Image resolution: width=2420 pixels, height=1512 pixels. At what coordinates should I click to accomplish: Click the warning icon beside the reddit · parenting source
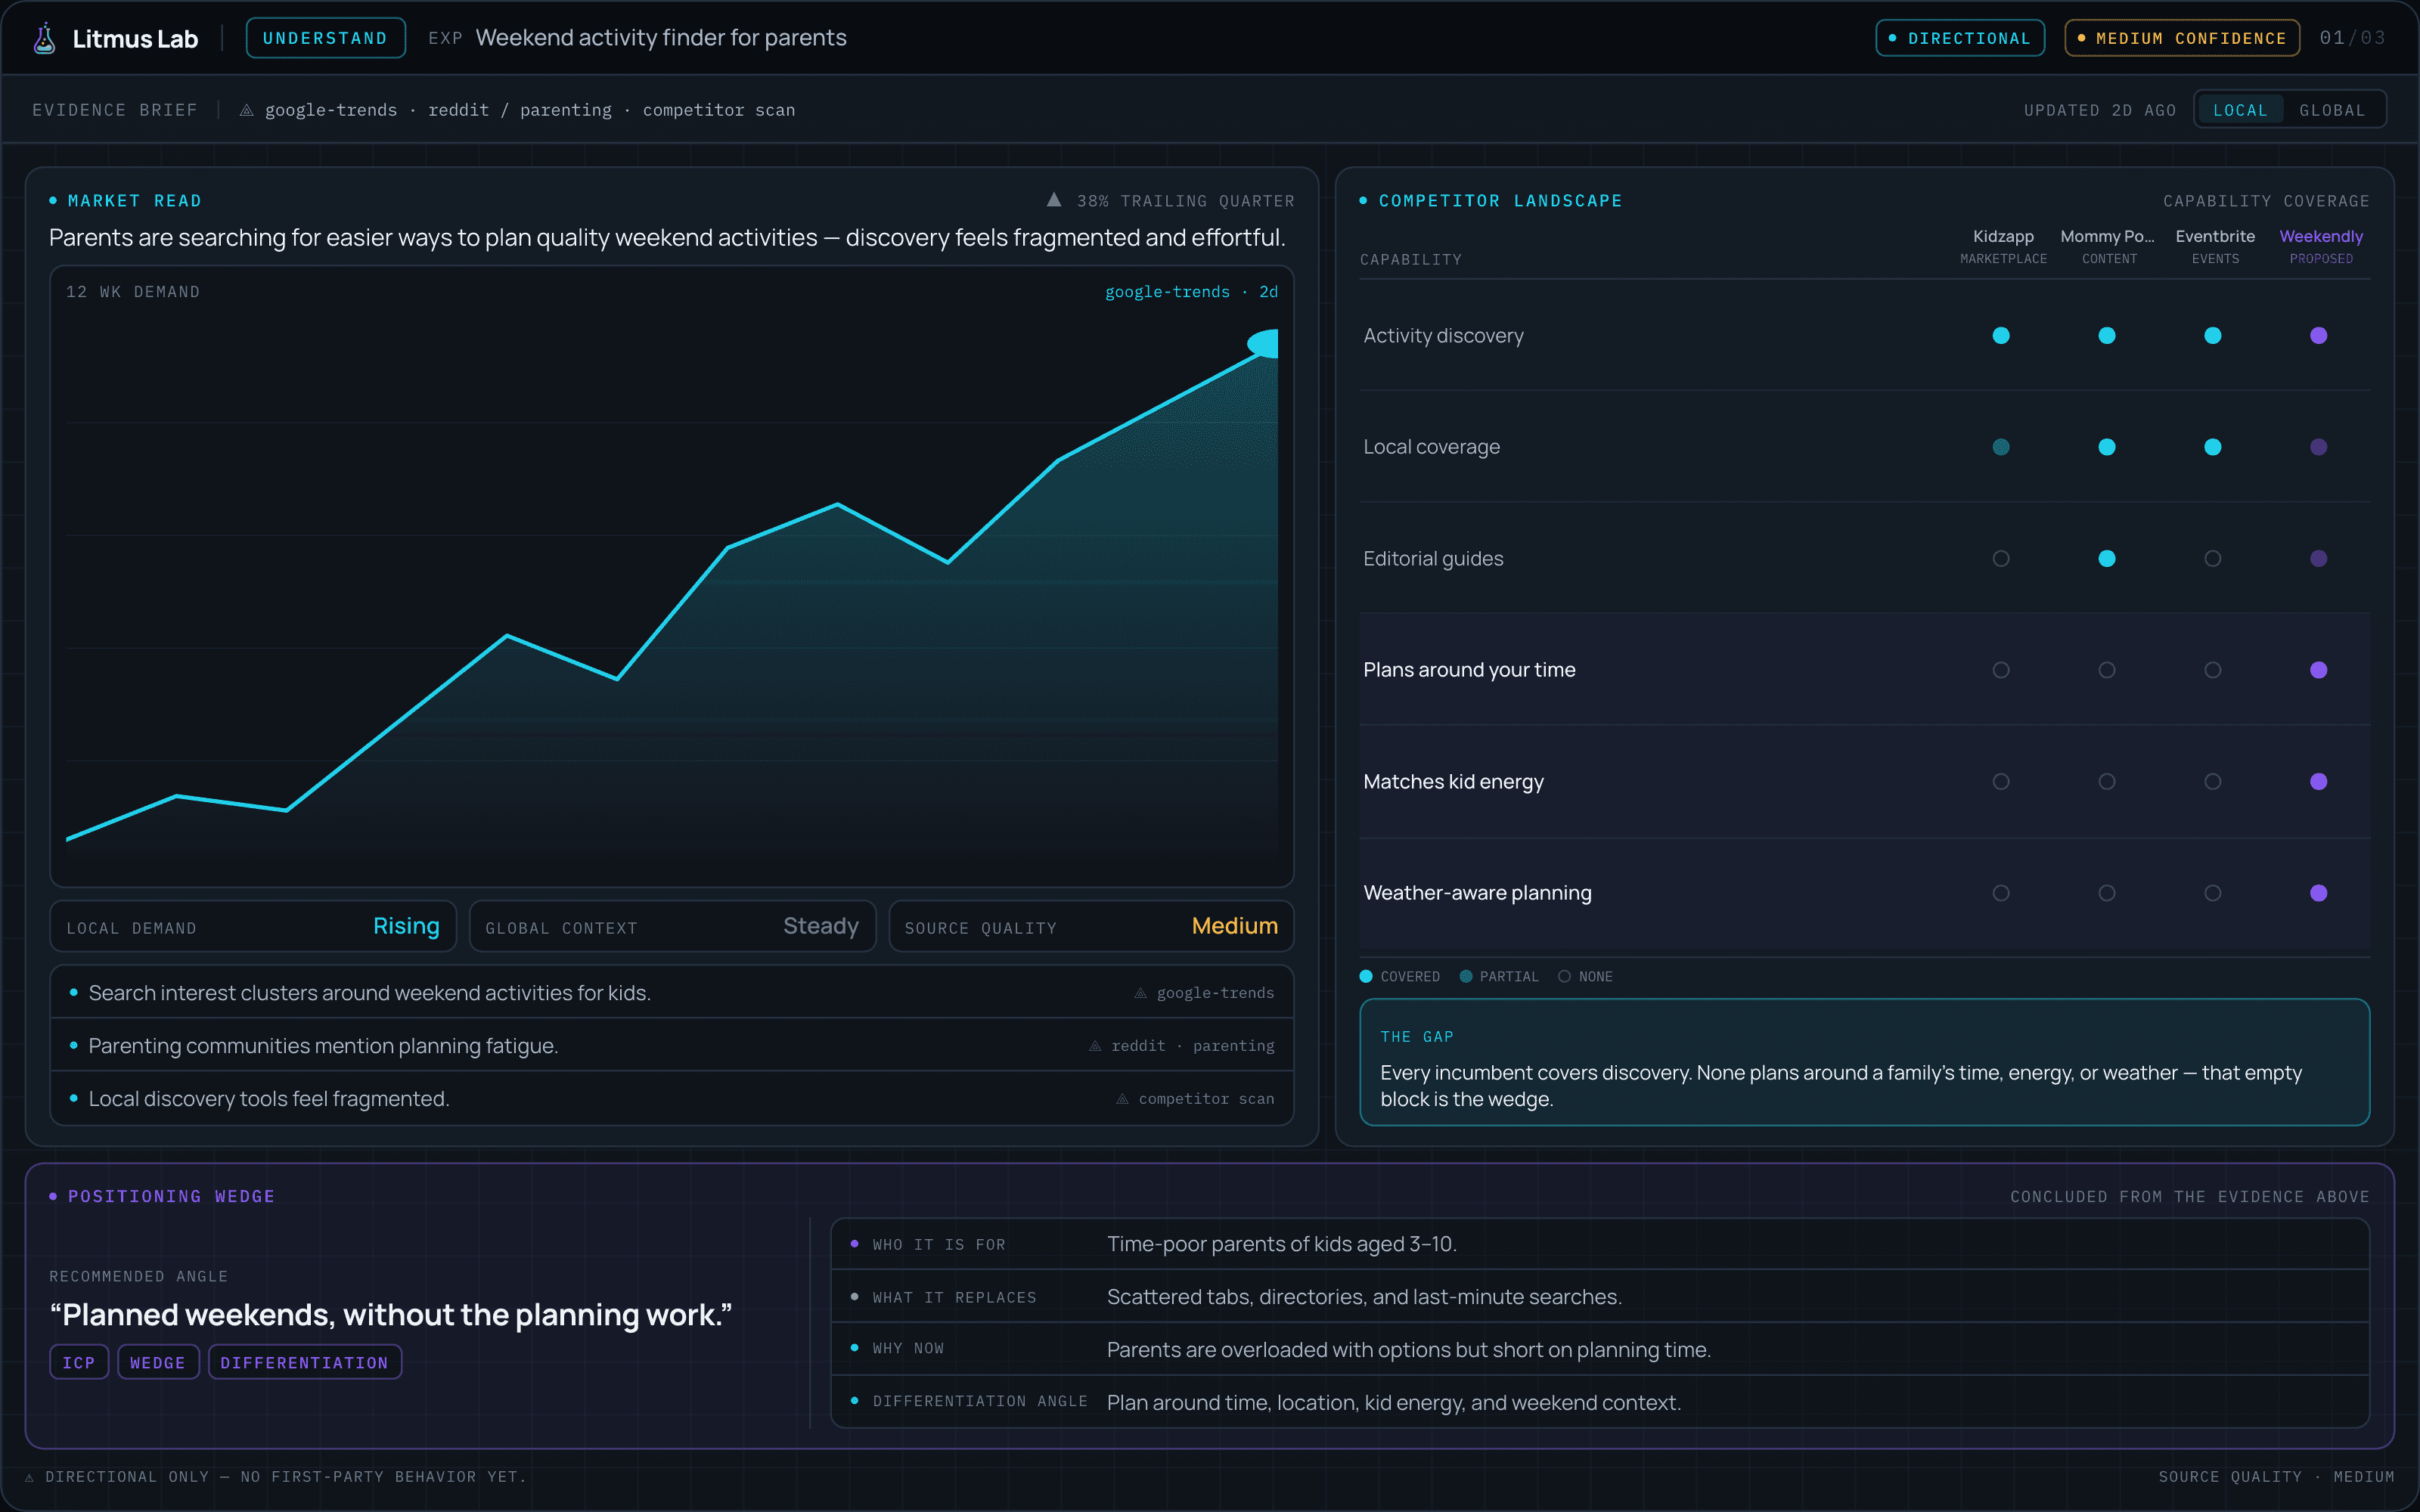pos(1095,1046)
